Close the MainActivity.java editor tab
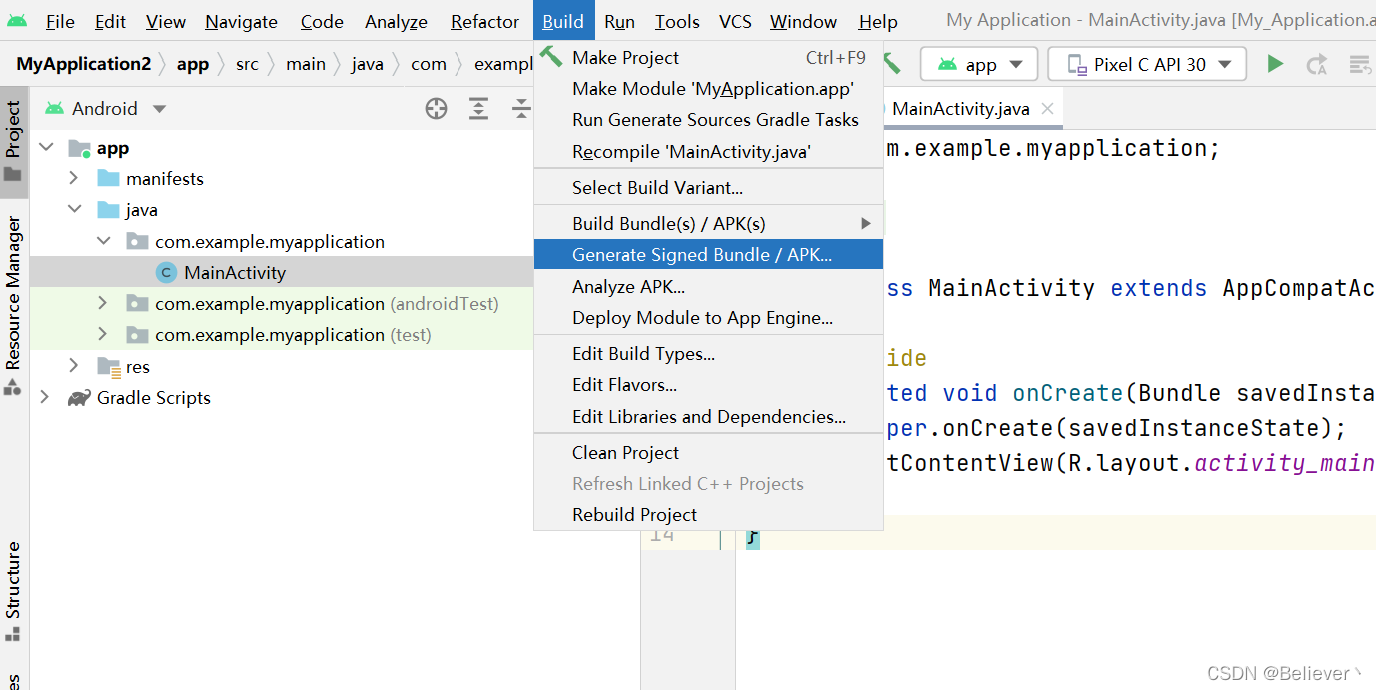Screen dimensions: 1376x690 pyautogui.click(x=1047, y=109)
